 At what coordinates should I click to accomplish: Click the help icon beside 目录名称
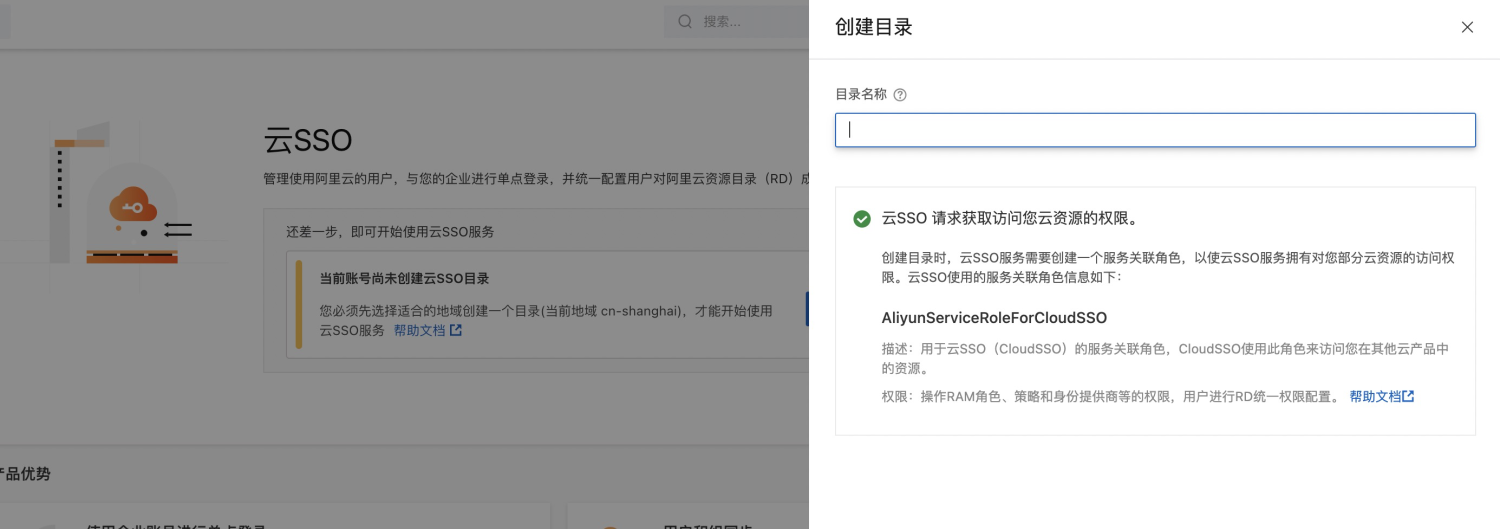900,95
